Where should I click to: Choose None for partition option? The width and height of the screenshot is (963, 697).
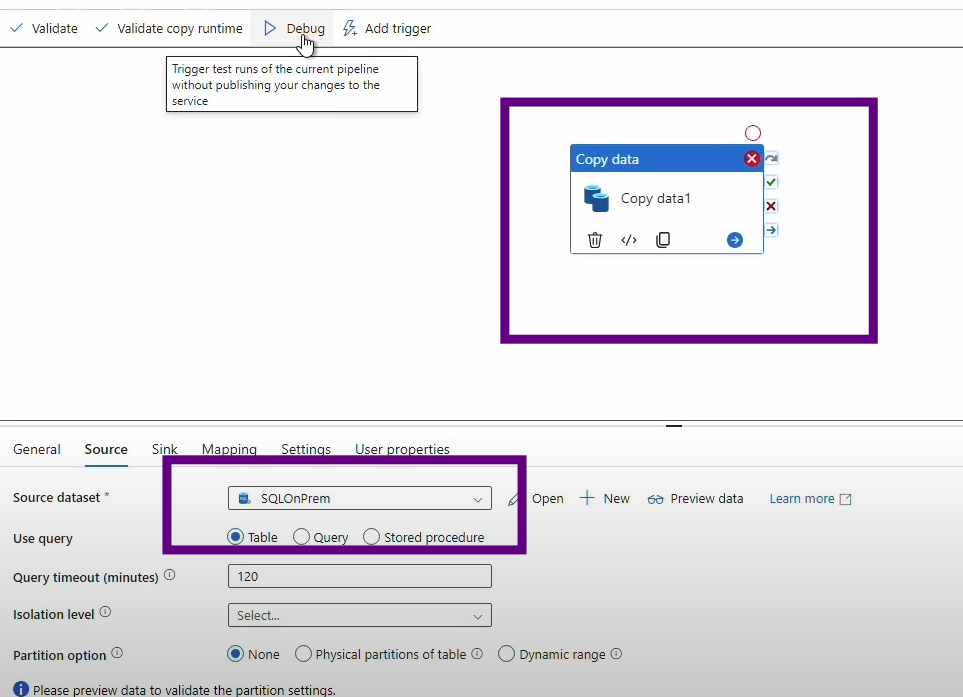tap(235, 654)
